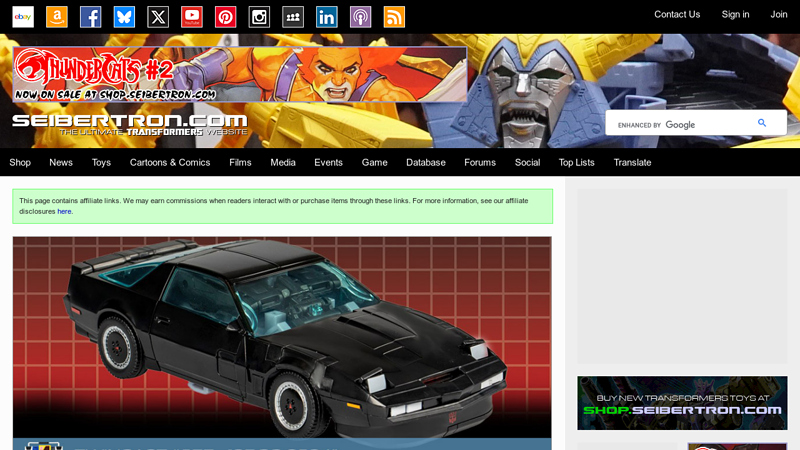Click the shop.seibertron.com sidebar banner
This screenshot has width=800, height=450.
point(682,403)
